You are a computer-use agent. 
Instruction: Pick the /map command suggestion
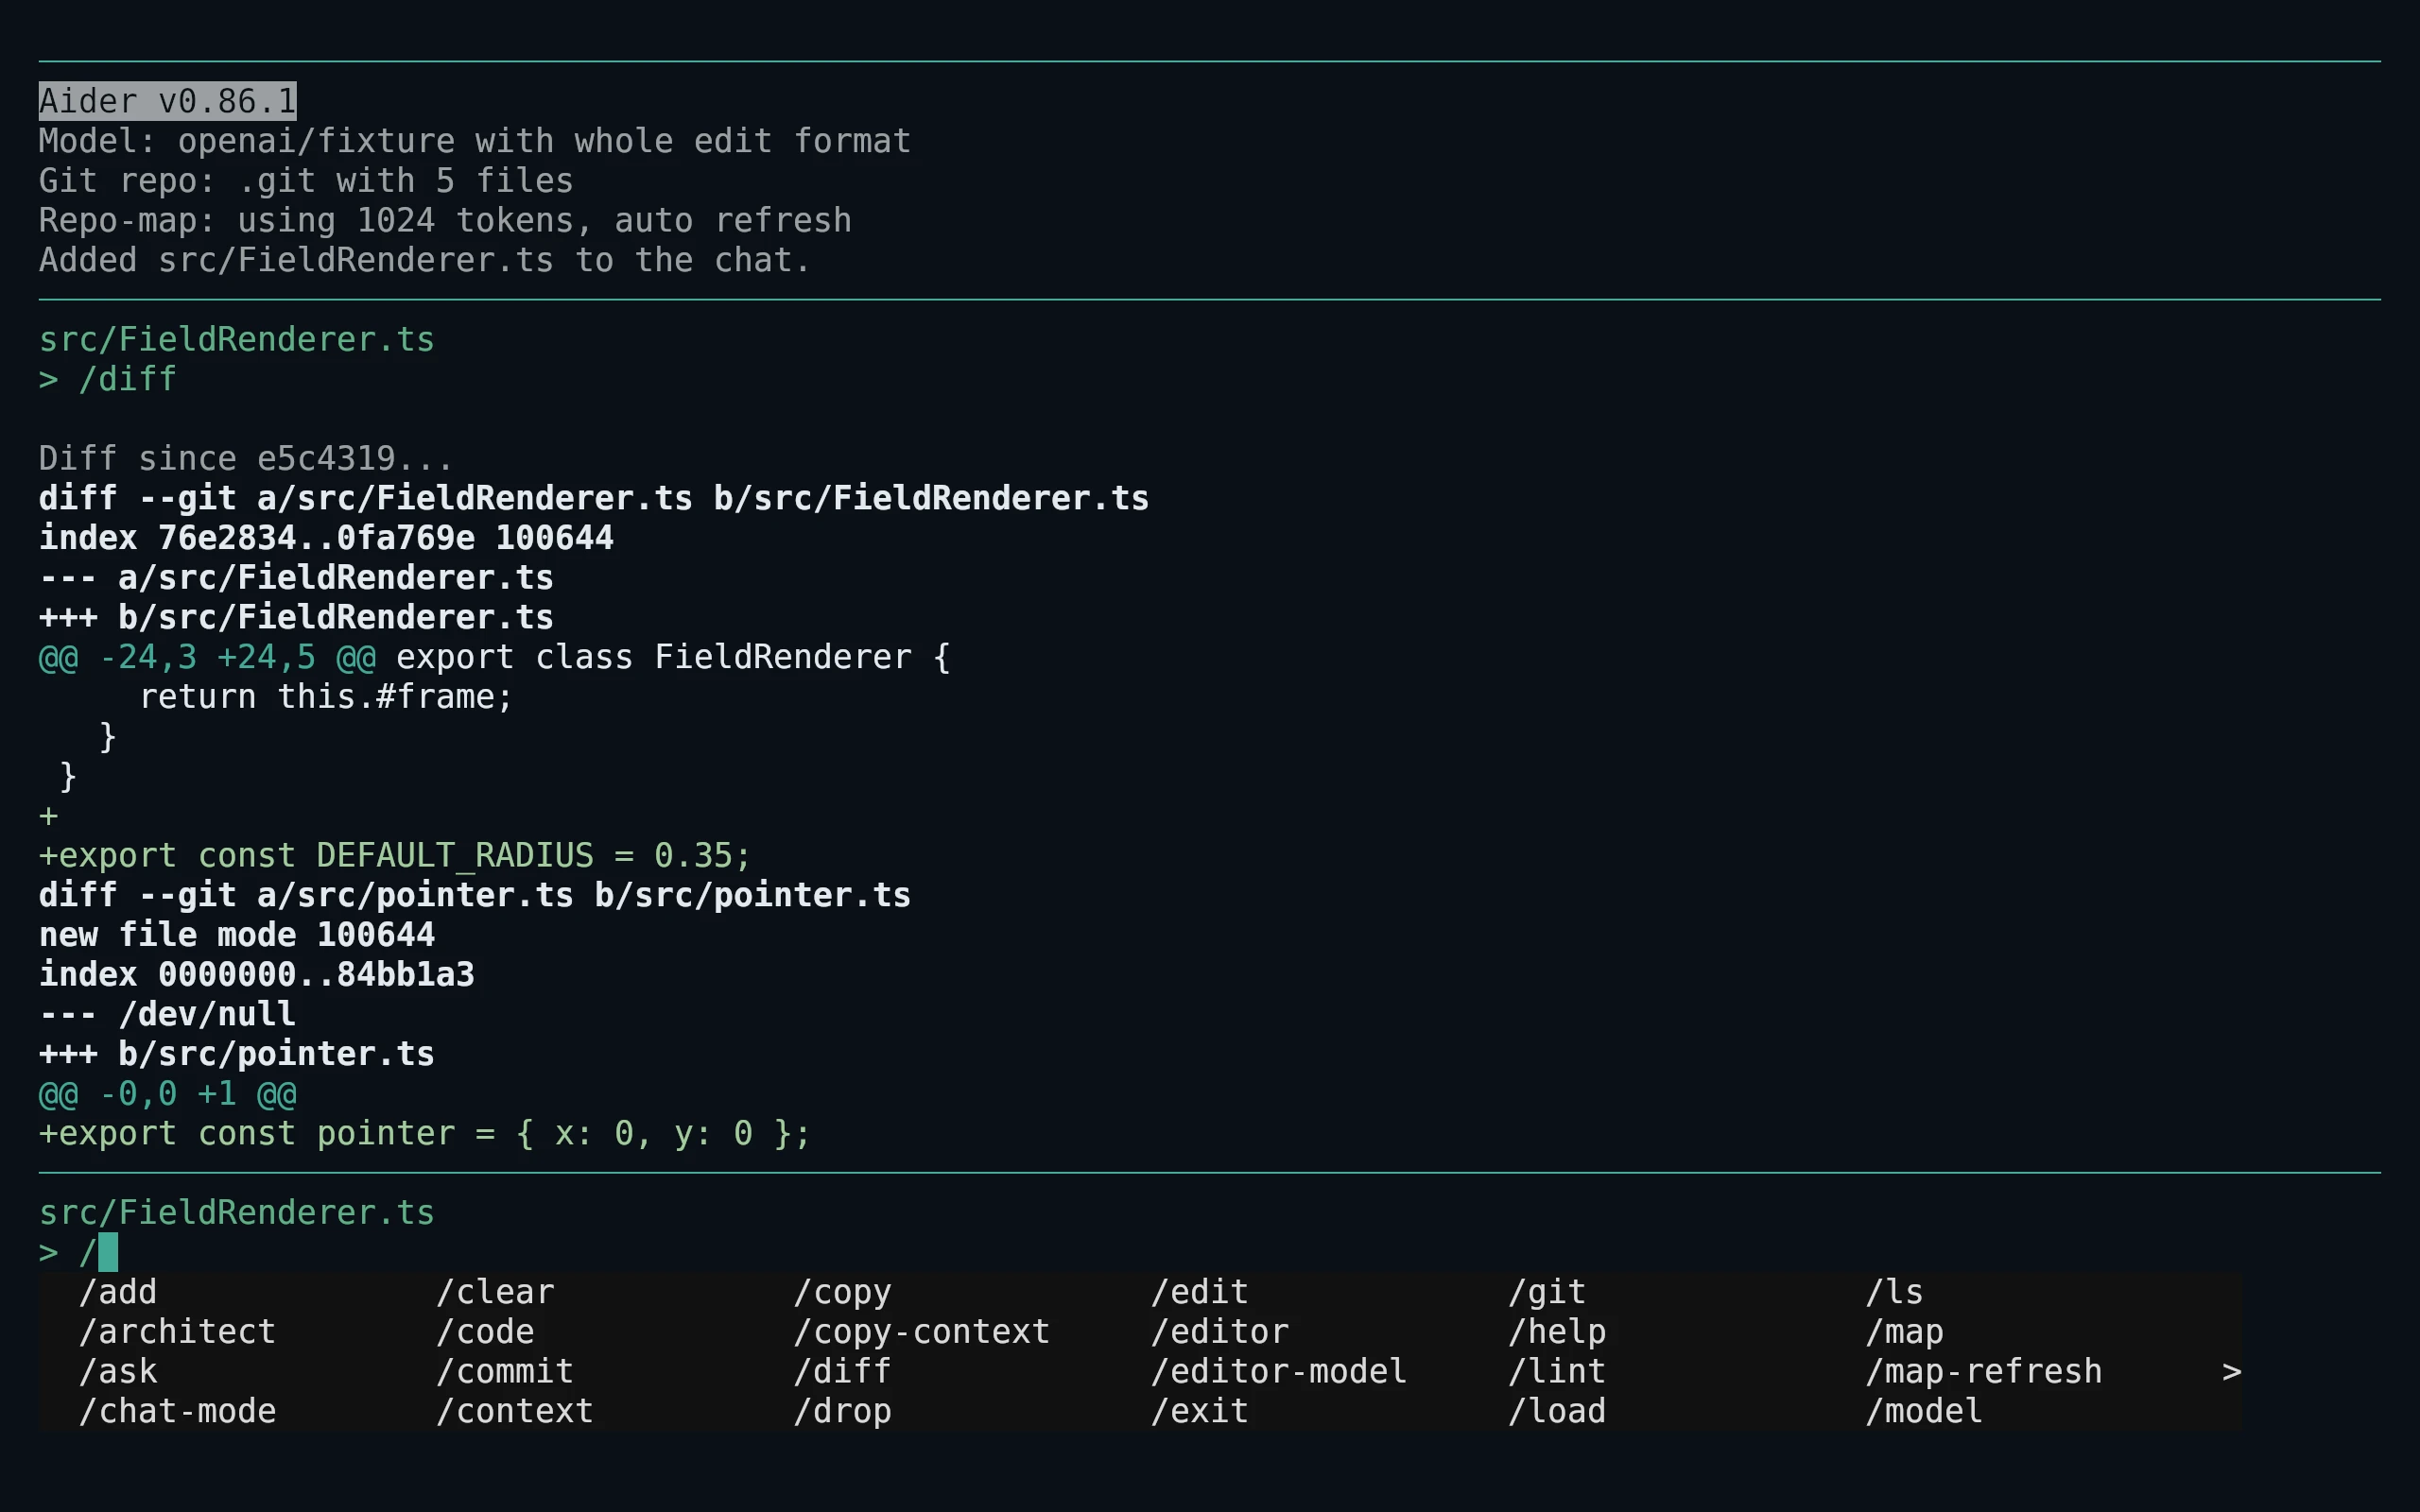pyautogui.click(x=1905, y=1332)
